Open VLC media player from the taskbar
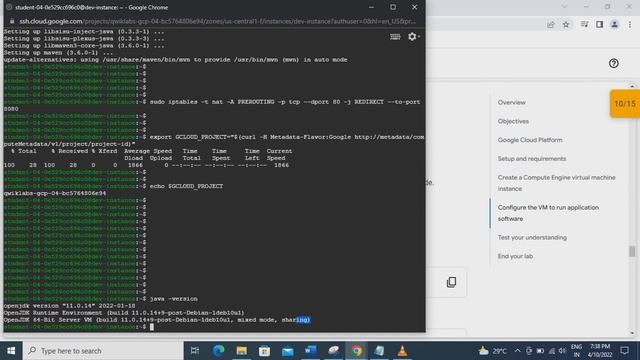 click(402, 351)
